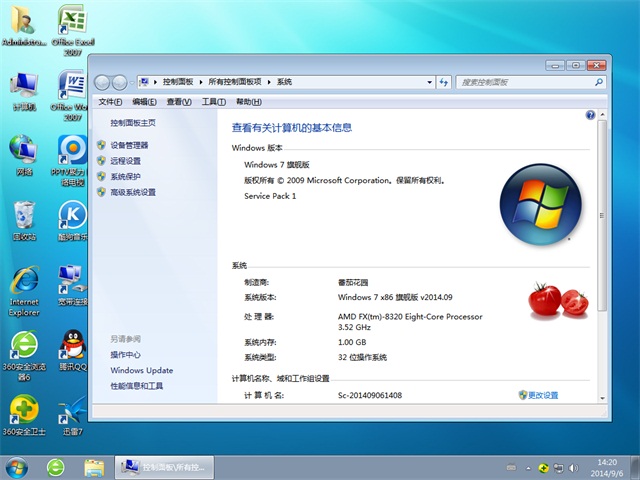Click the network tray icon
The width and height of the screenshot is (640, 480).
(558, 468)
